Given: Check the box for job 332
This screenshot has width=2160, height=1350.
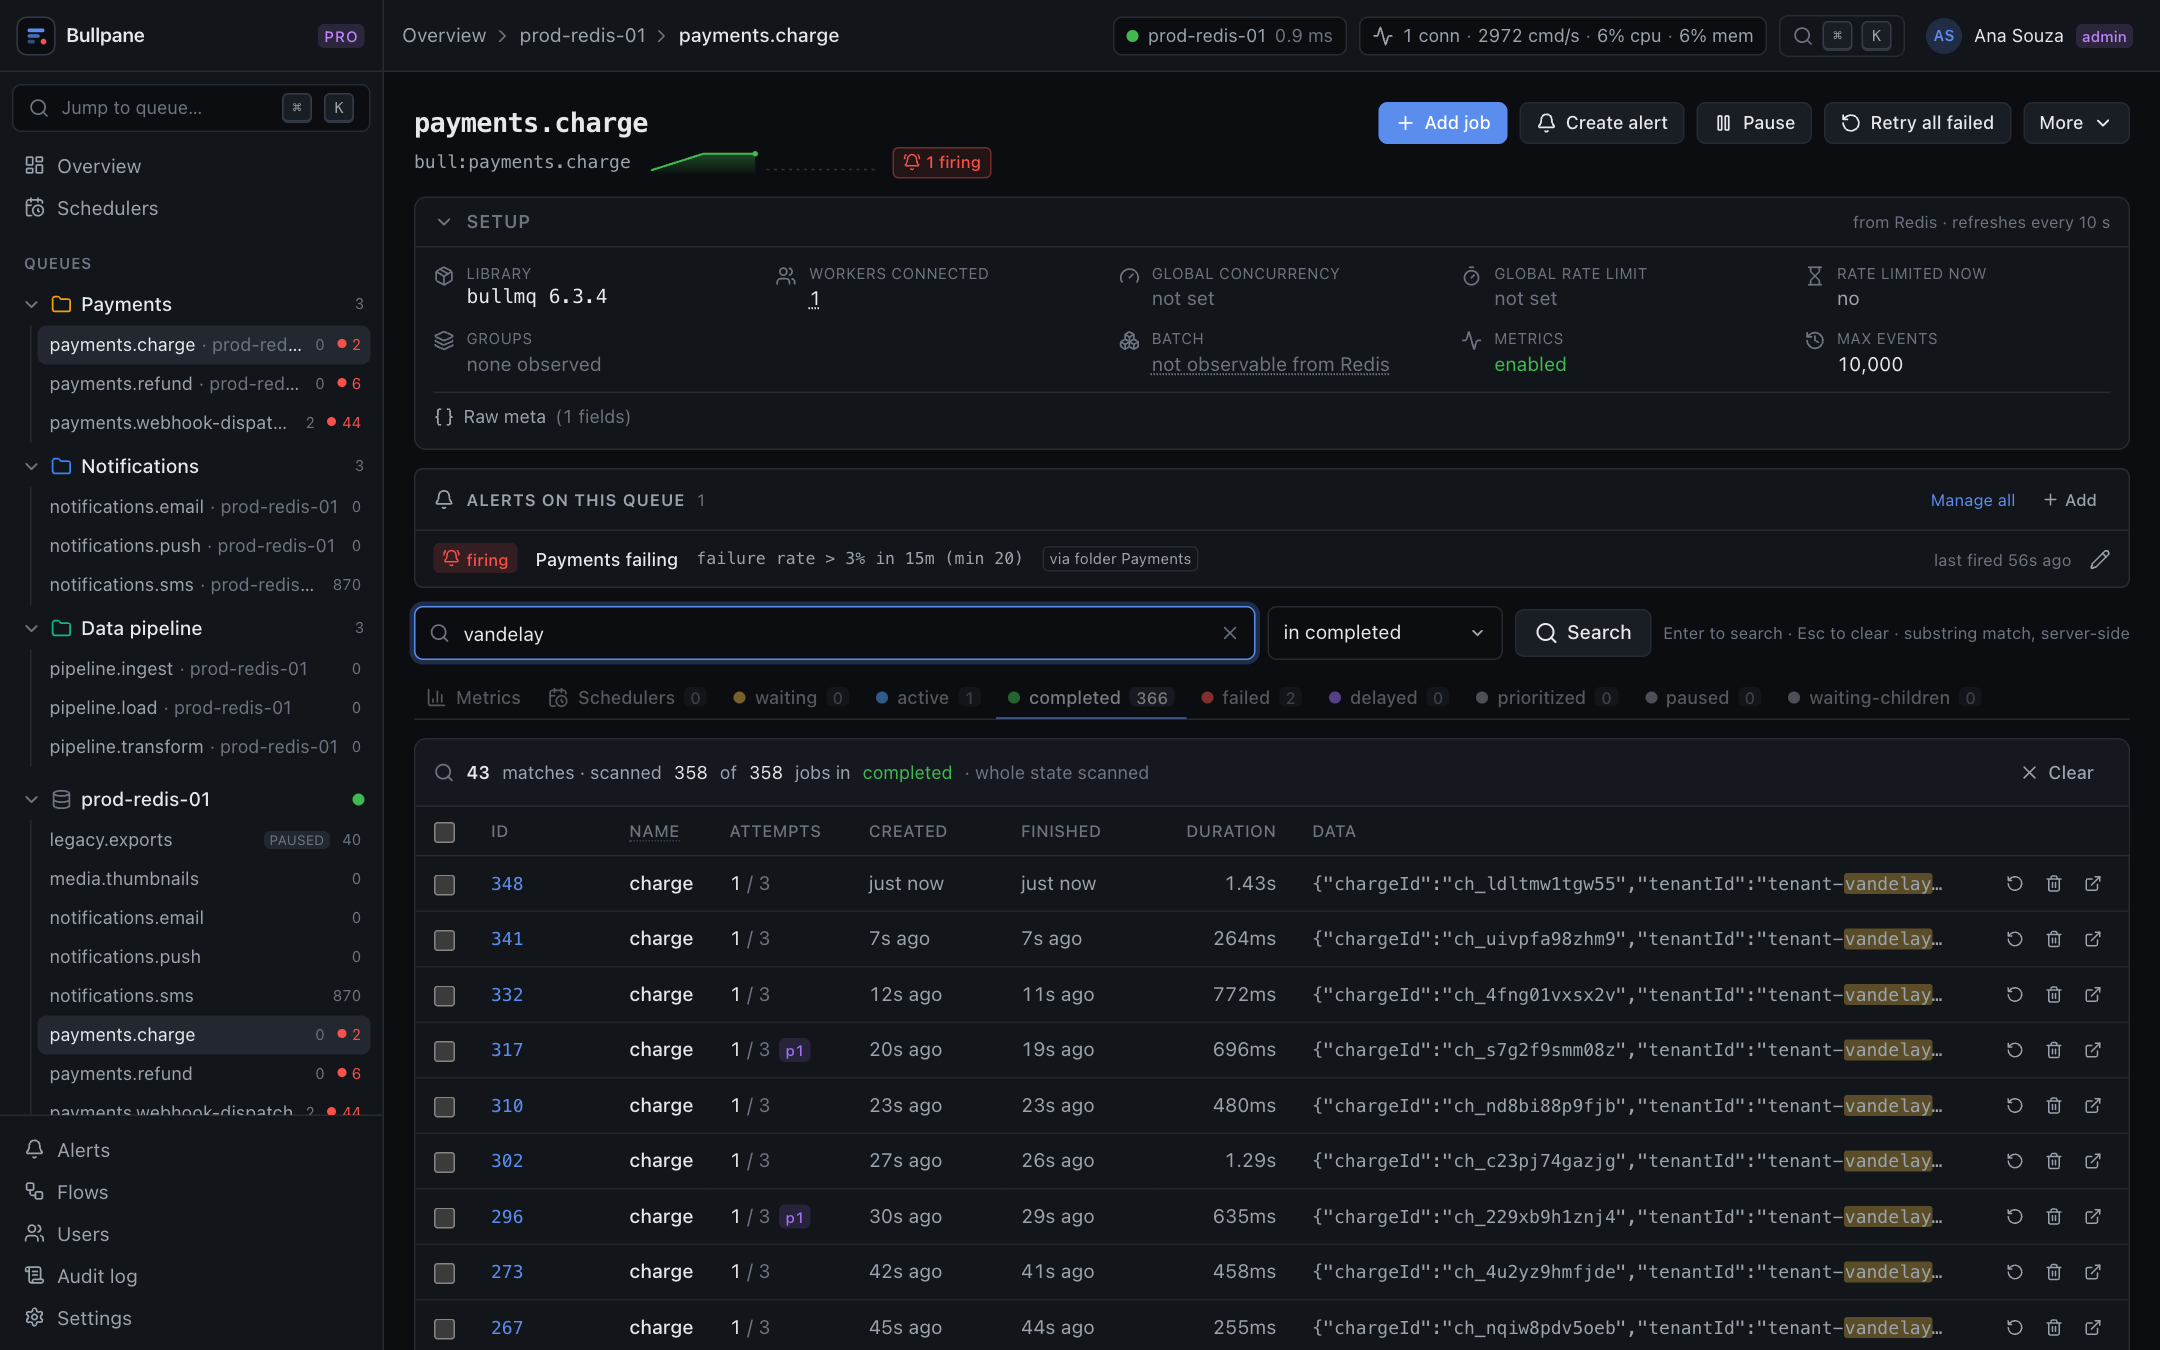Looking at the screenshot, I should click(445, 996).
